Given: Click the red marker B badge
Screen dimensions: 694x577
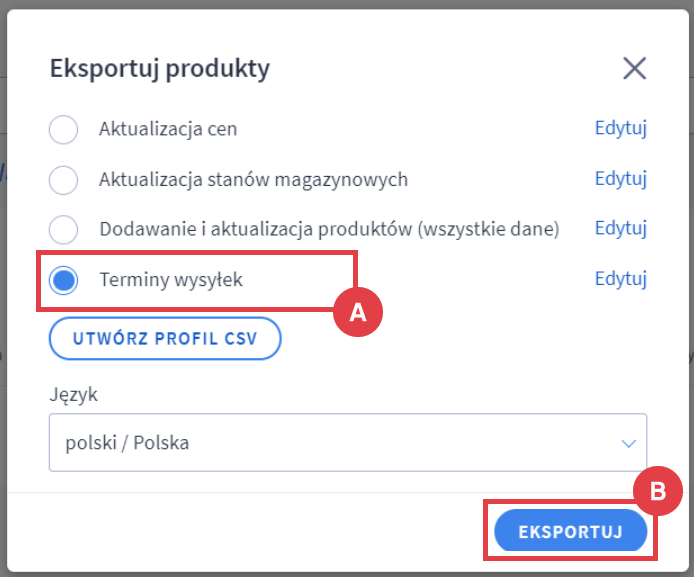Looking at the screenshot, I should (x=658, y=491).
